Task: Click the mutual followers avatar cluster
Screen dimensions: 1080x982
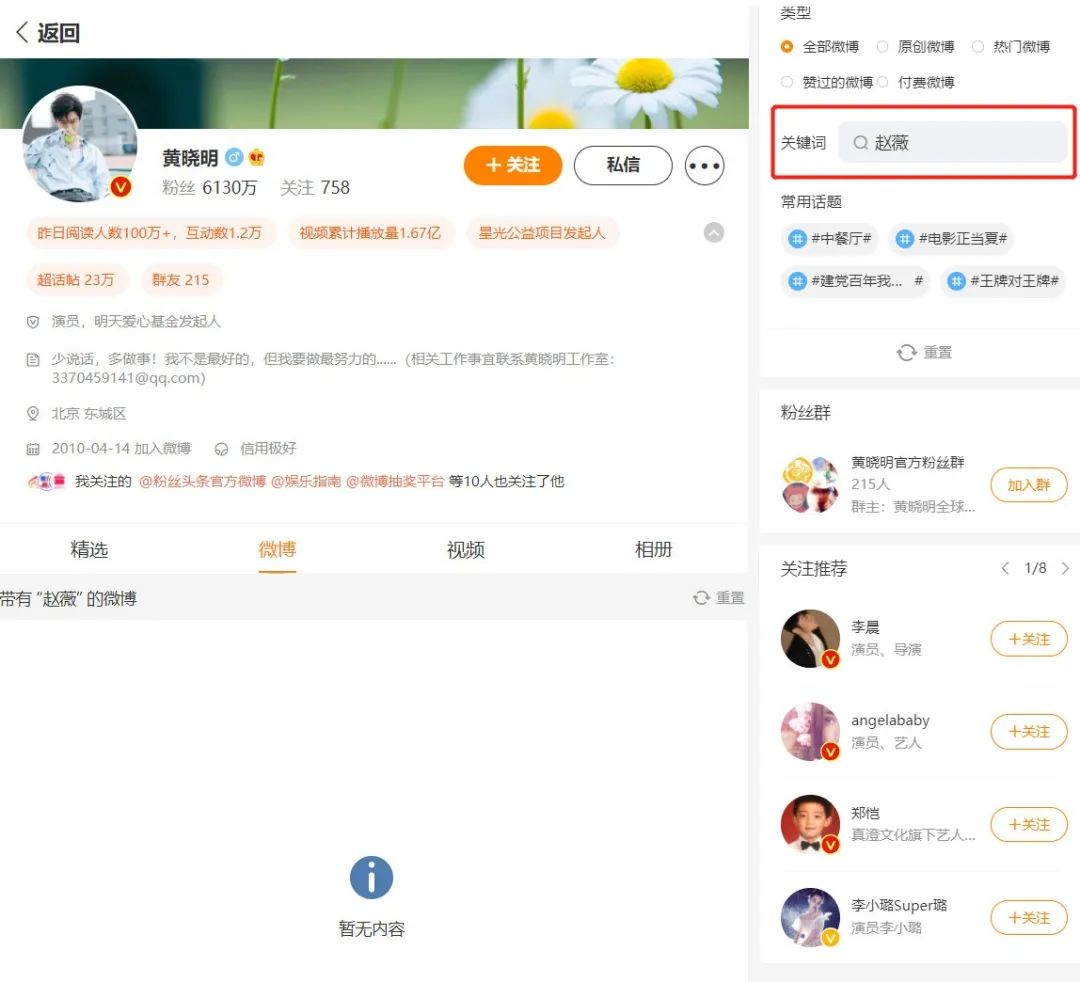Action: (x=46, y=481)
